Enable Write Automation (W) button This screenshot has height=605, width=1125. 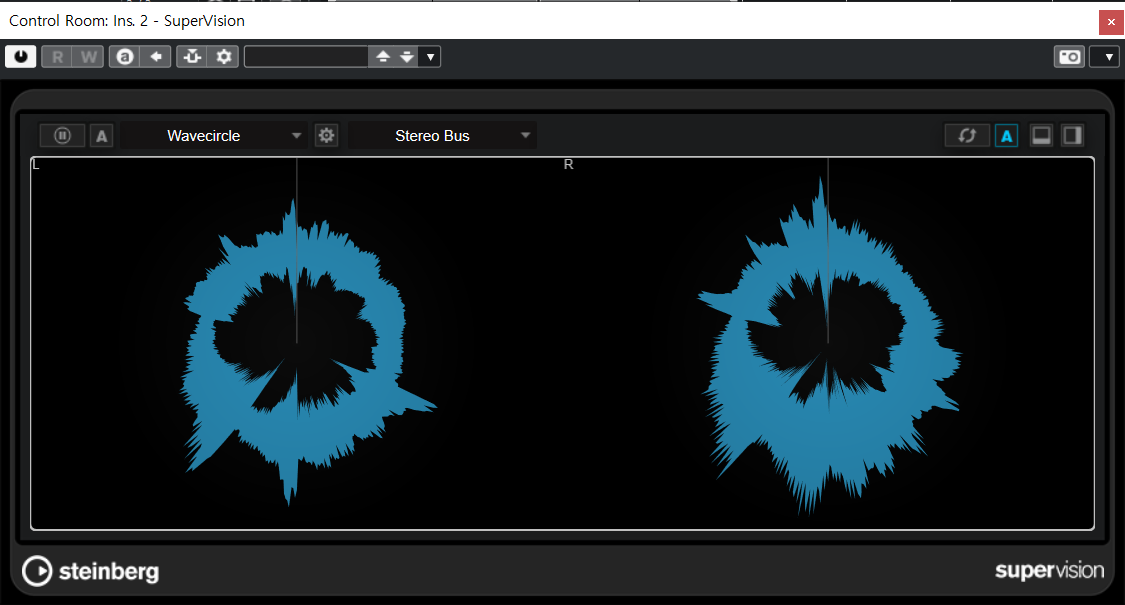[x=89, y=57]
